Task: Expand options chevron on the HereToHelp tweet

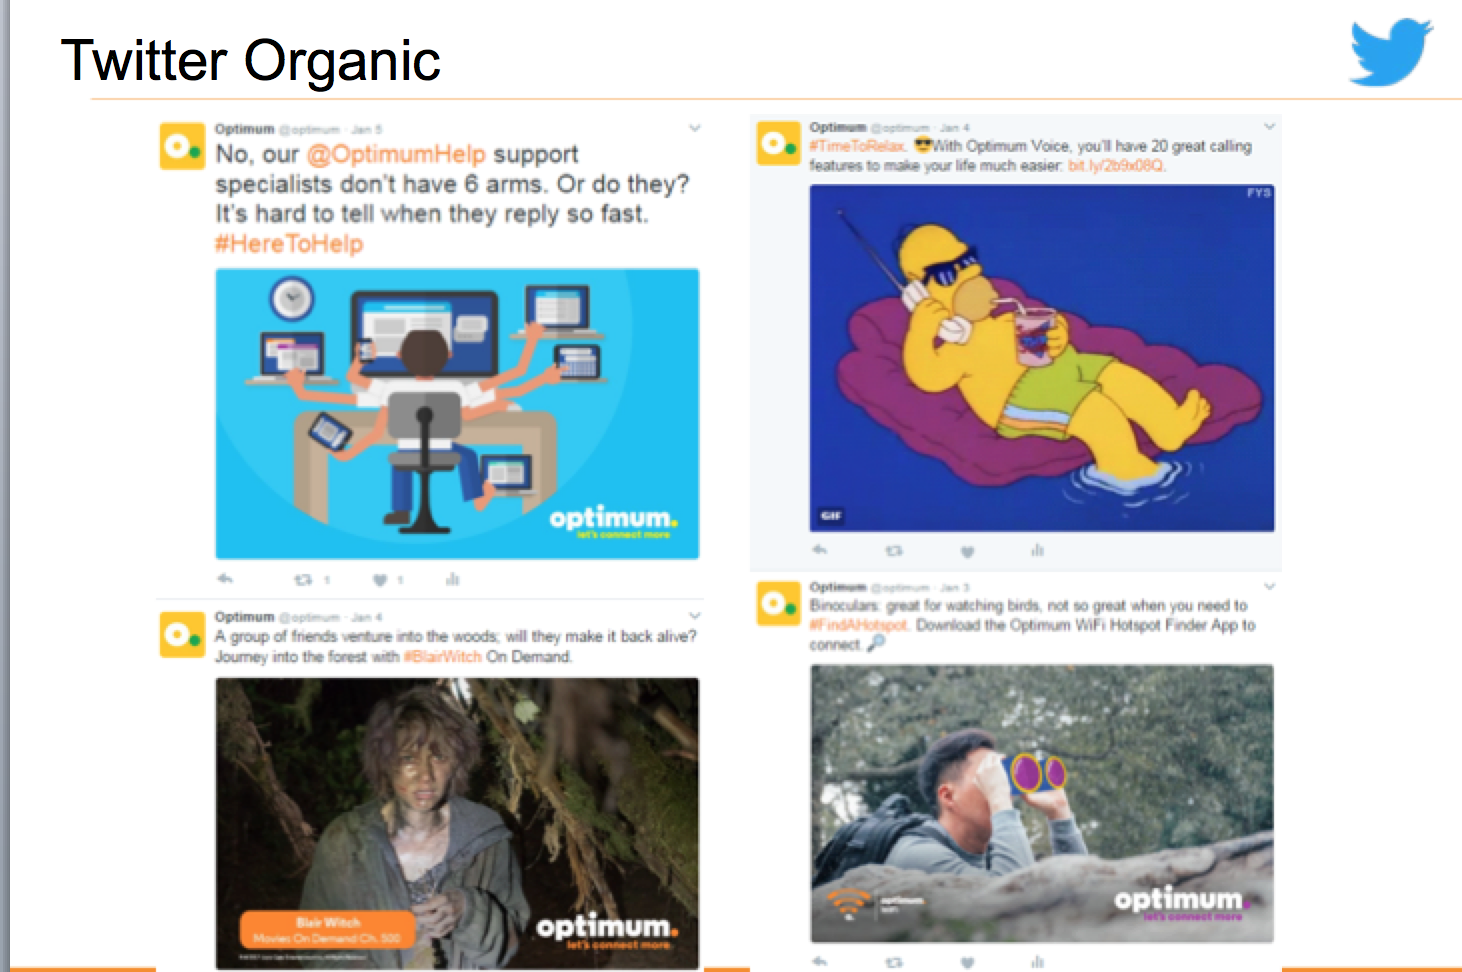Action: [x=694, y=128]
